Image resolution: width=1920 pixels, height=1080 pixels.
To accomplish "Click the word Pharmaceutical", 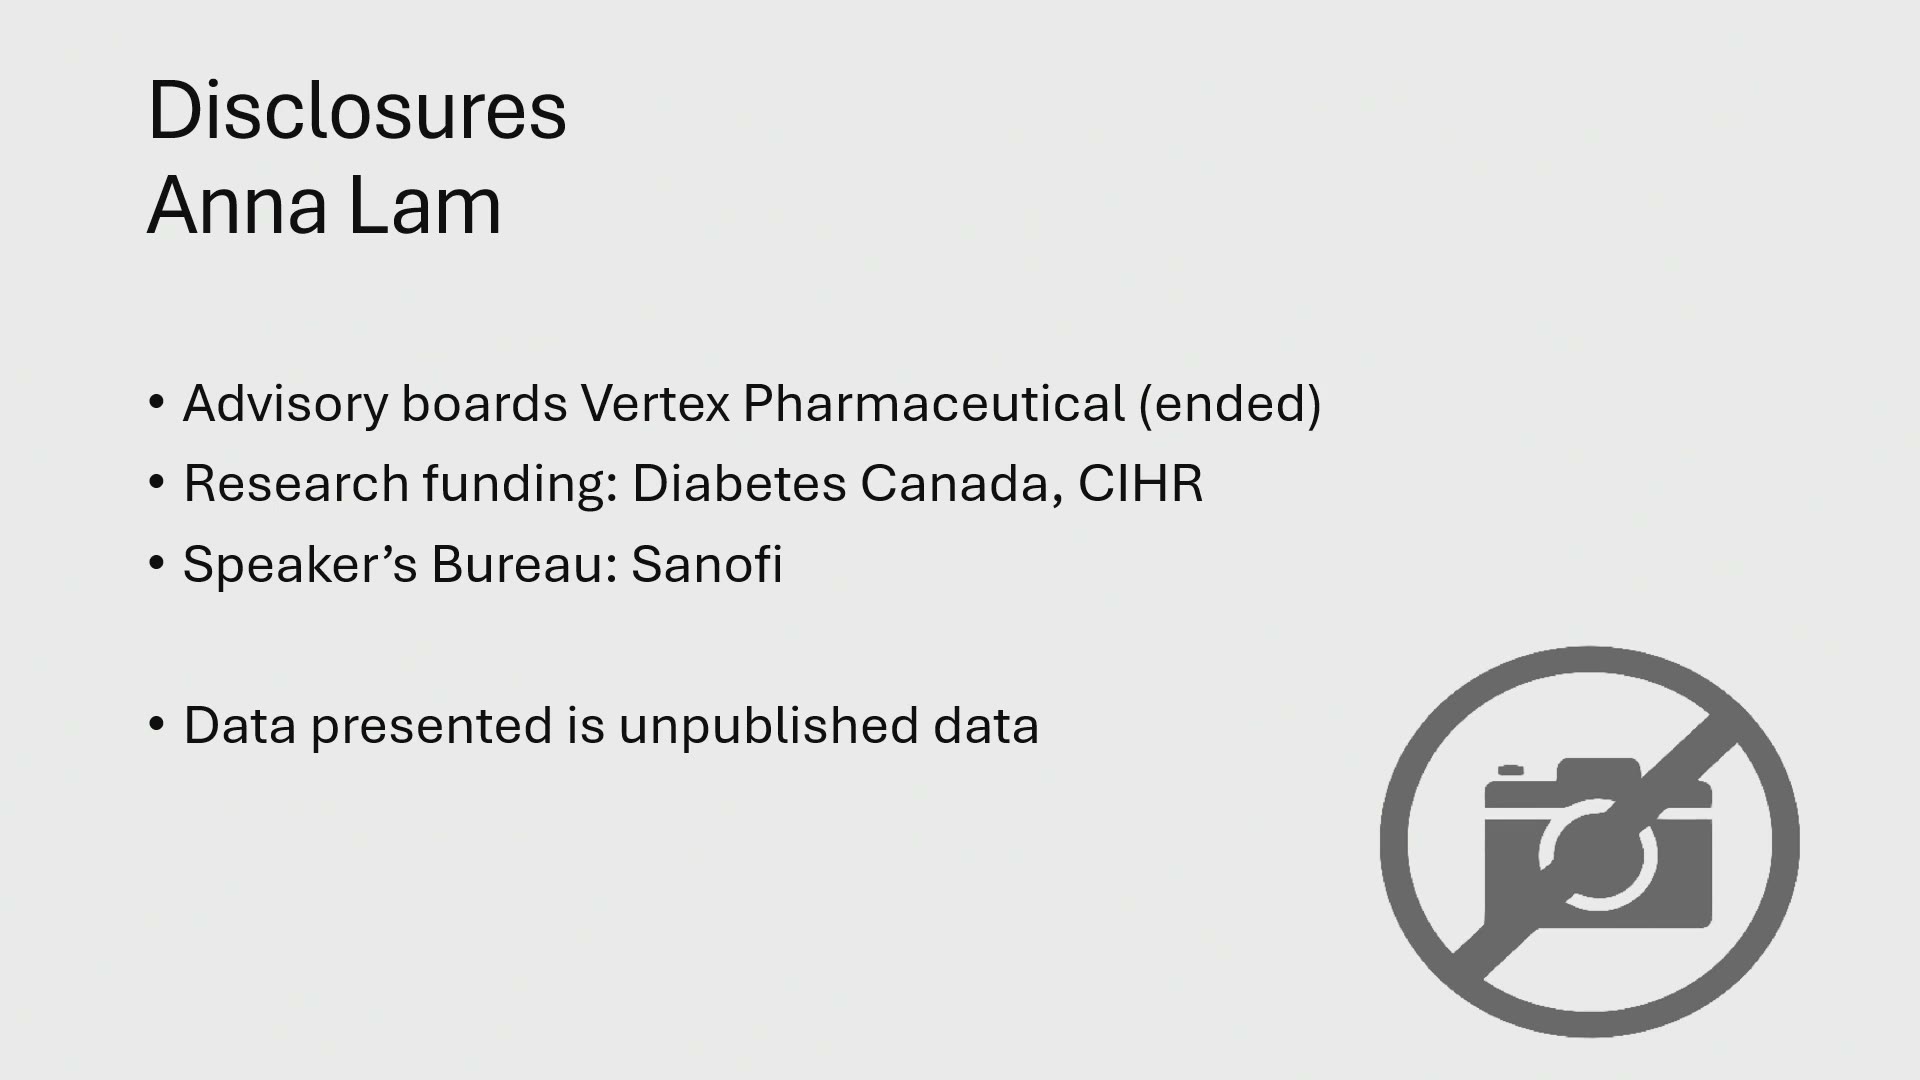I will tap(934, 404).
